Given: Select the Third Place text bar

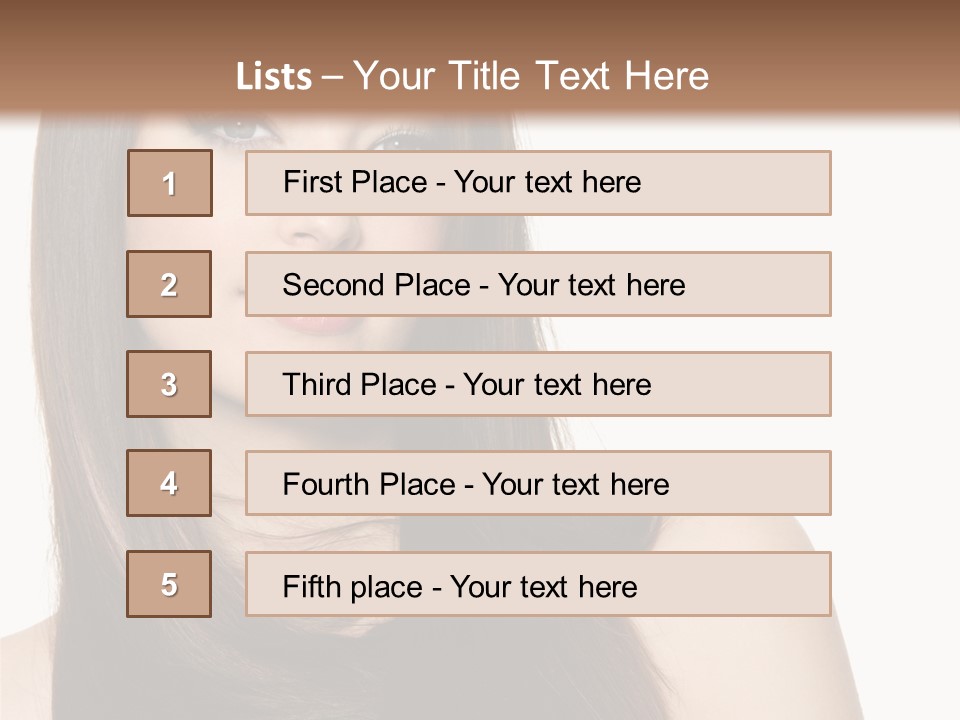Looking at the screenshot, I should coord(538,384).
